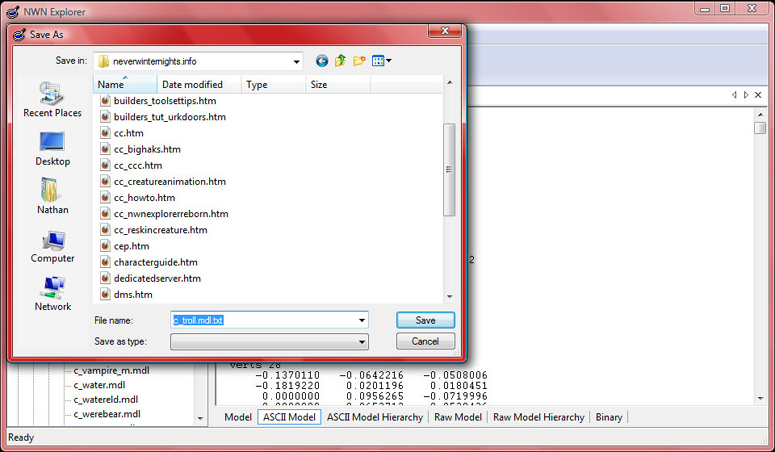Select c_werebear.mdl in the tree

[107, 414]
